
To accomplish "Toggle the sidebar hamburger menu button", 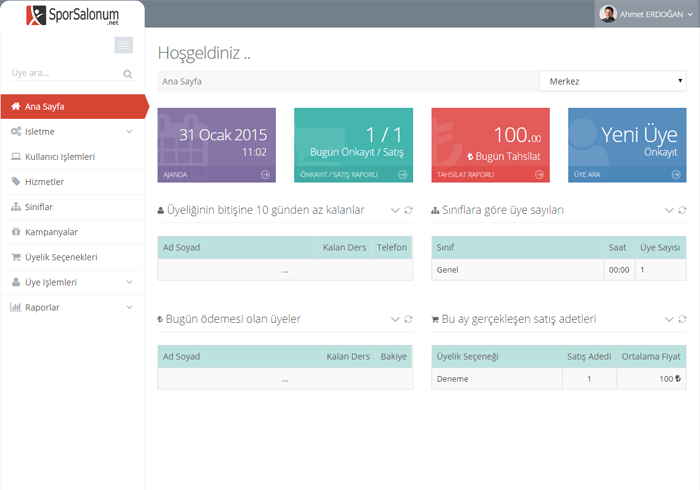I will pyautogui.click(x=124, y=45).
